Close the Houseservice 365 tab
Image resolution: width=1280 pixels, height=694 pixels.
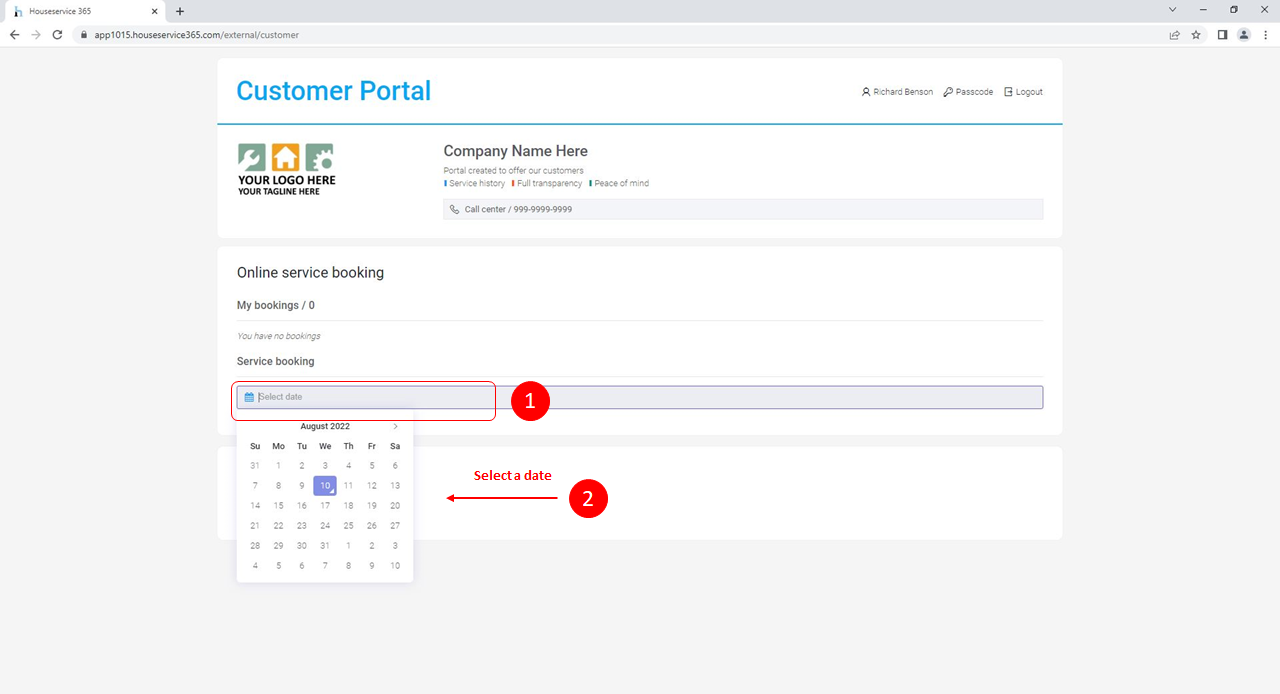tap(154, 11)
